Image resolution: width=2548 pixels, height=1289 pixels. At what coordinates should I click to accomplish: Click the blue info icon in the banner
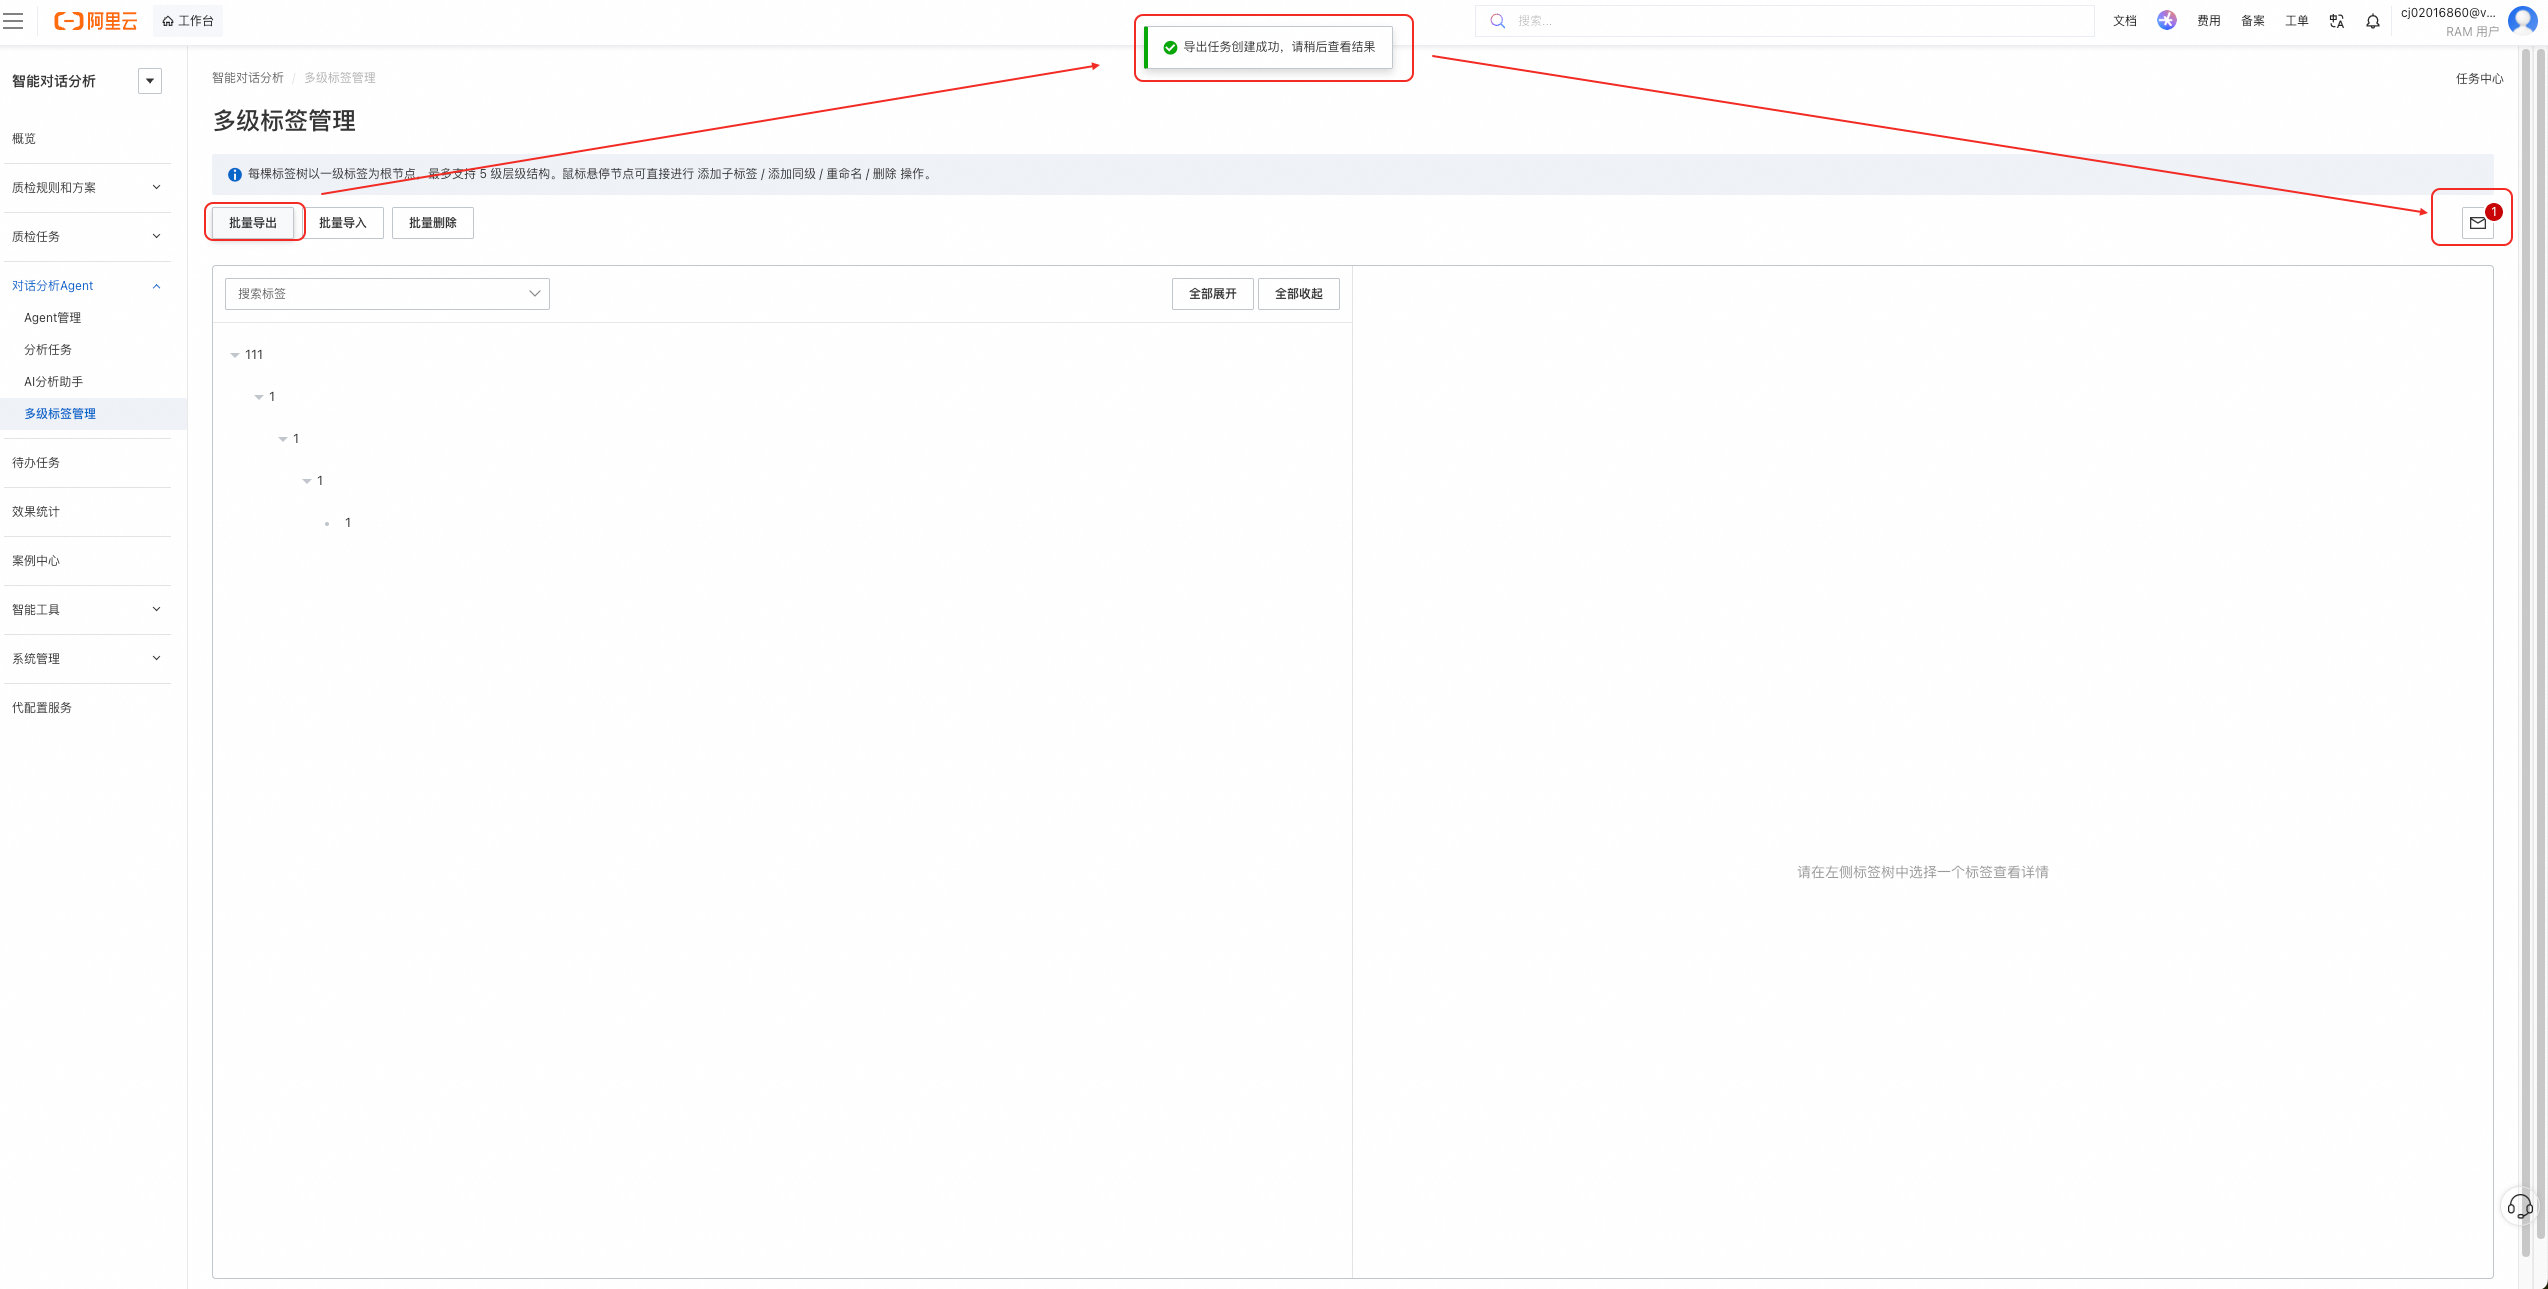(234, 174)
